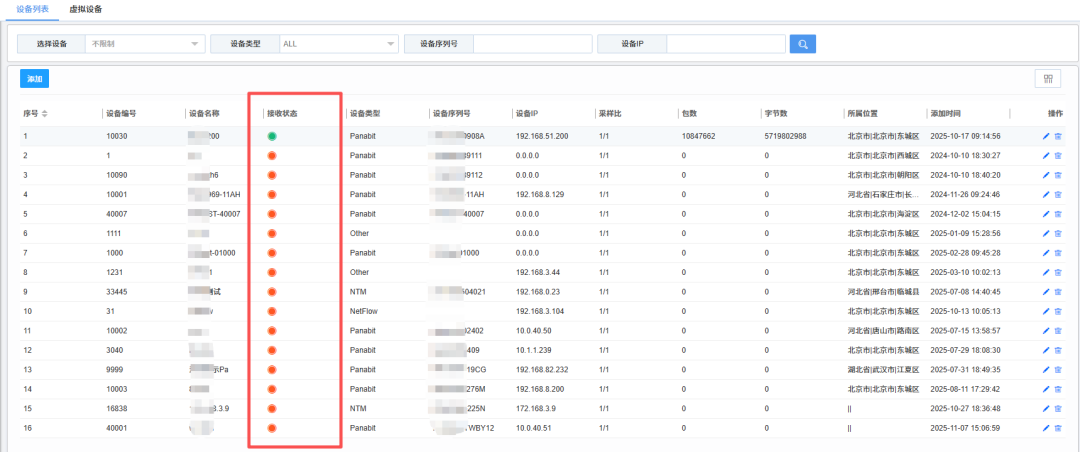Select packet count cell 10847662
The image size is (1080, 452).
[698, 136]
